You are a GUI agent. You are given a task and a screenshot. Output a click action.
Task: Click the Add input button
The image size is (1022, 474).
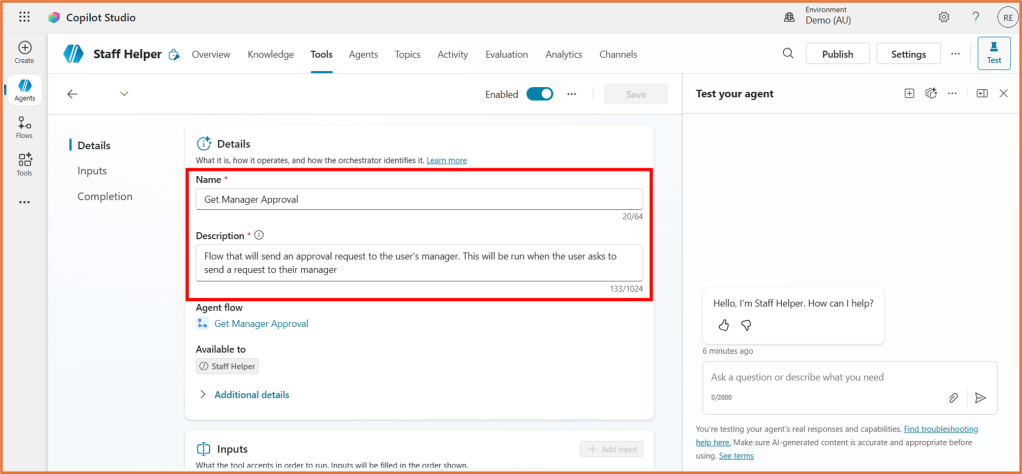611,449
